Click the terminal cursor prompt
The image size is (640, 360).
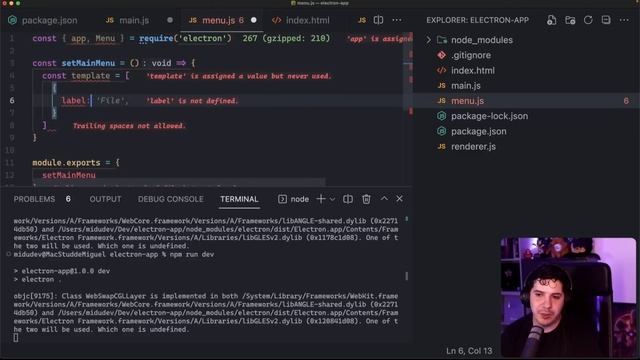16,338
